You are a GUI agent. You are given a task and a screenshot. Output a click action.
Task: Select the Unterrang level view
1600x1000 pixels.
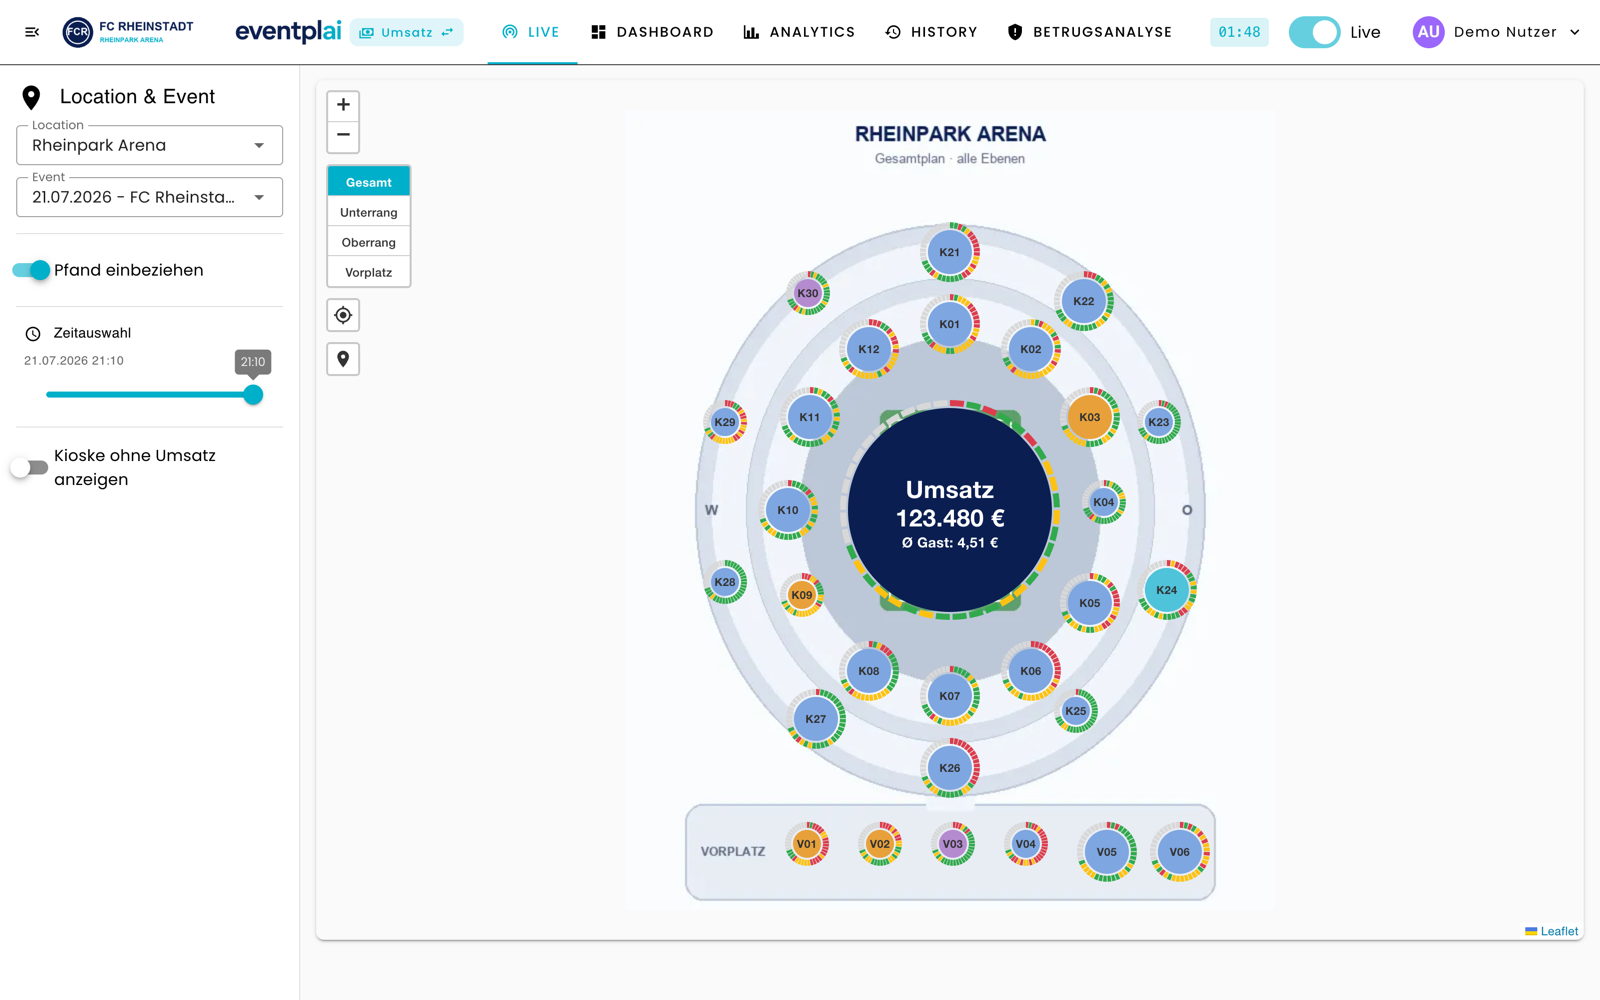(x=369, y=212)
